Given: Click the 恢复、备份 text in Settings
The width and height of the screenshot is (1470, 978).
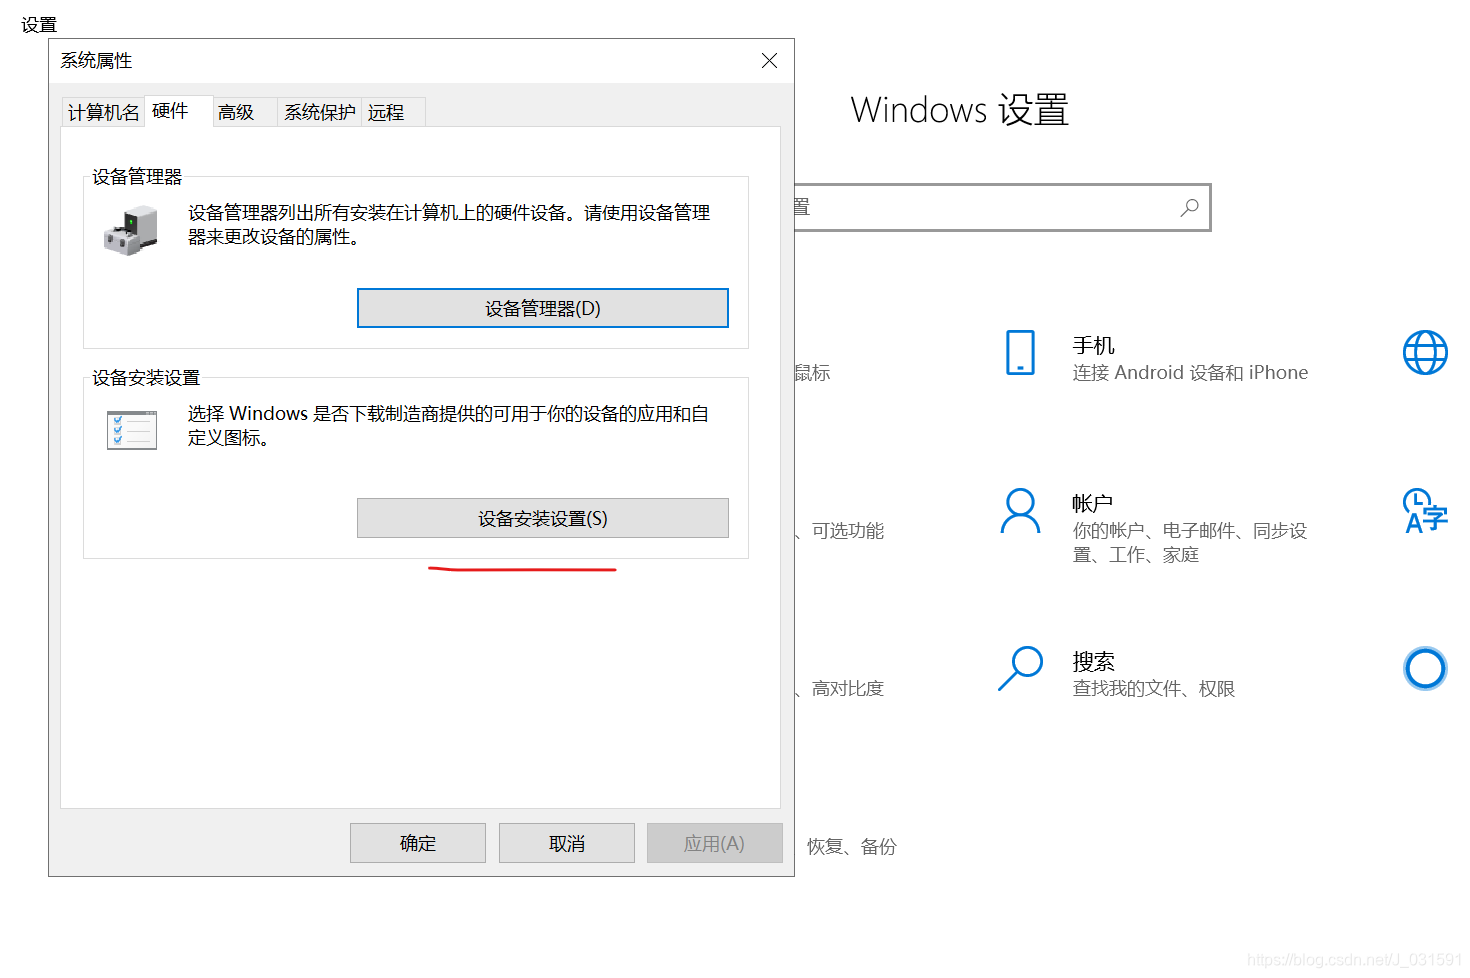Looking at the screenshot, I should click(852, 846).
